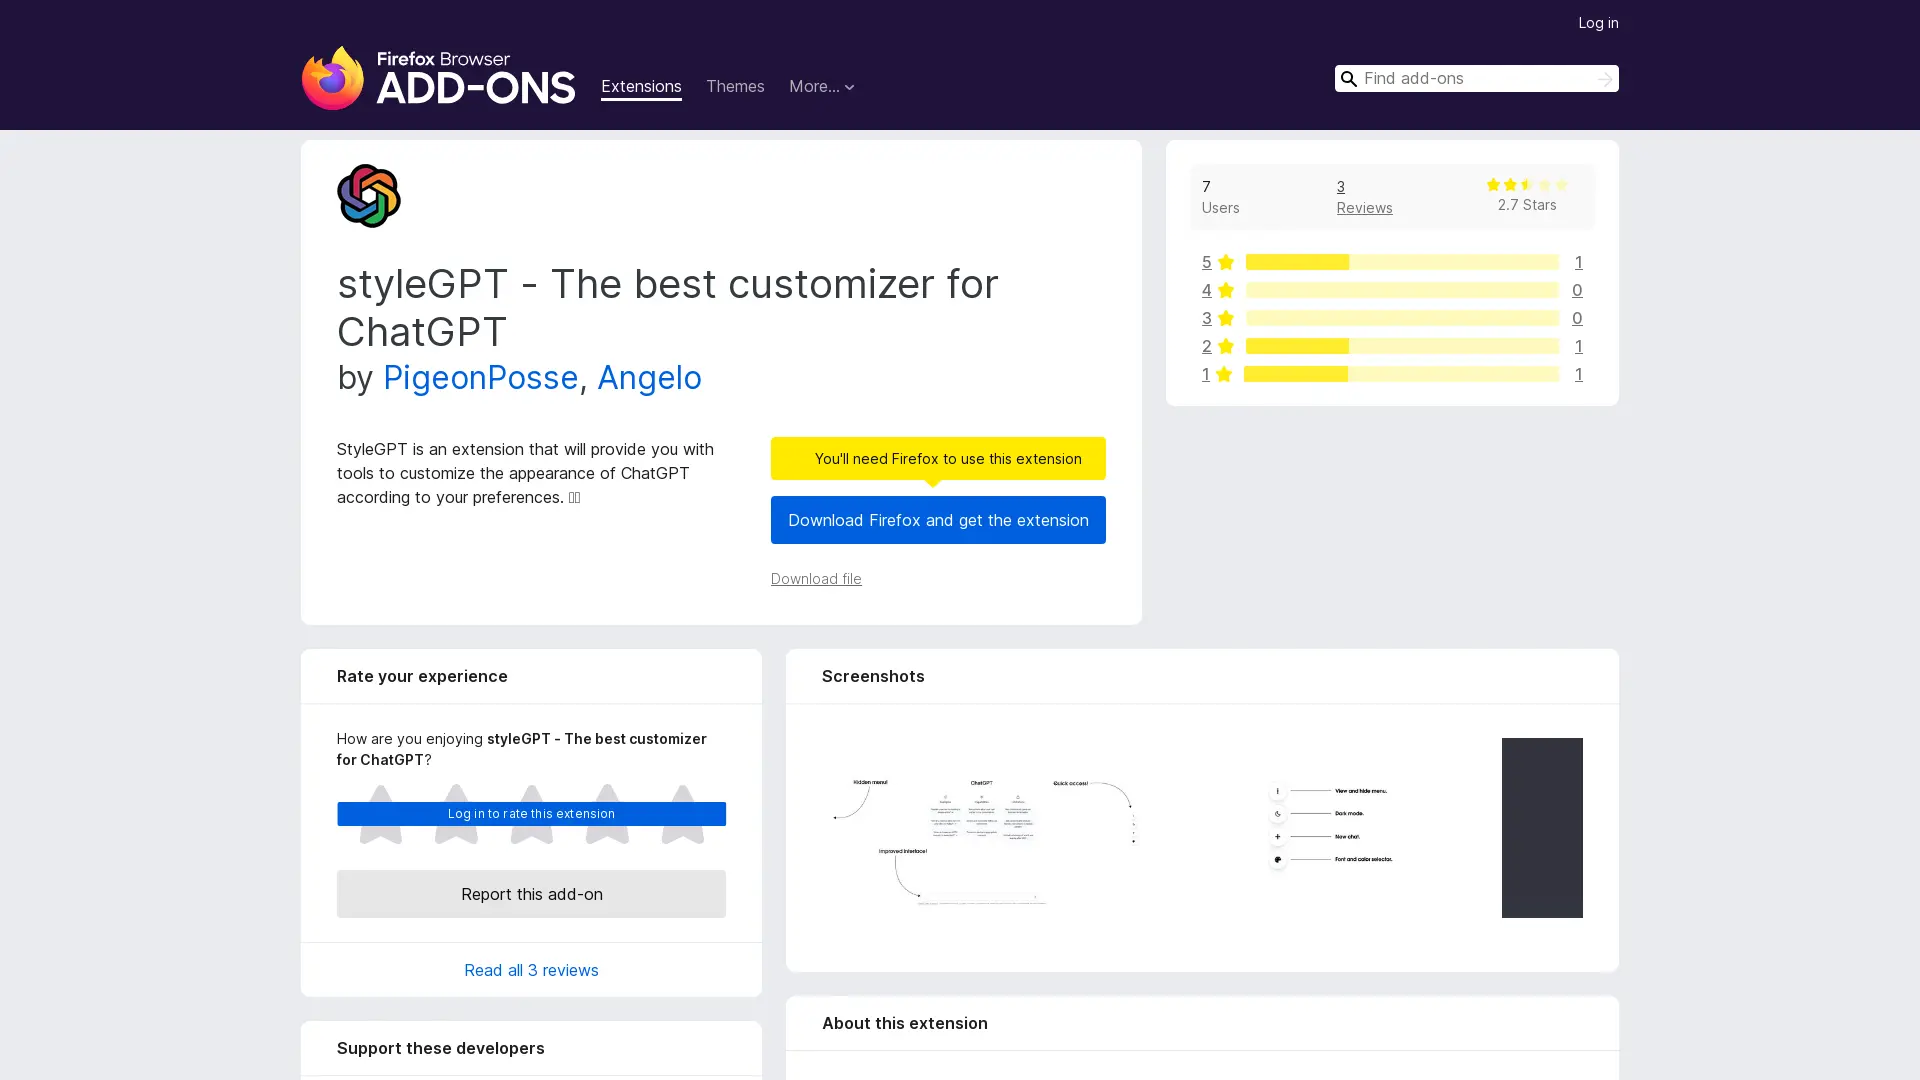
Task: Open the count link for 5-star reviews
Action: pos(1578,262)
